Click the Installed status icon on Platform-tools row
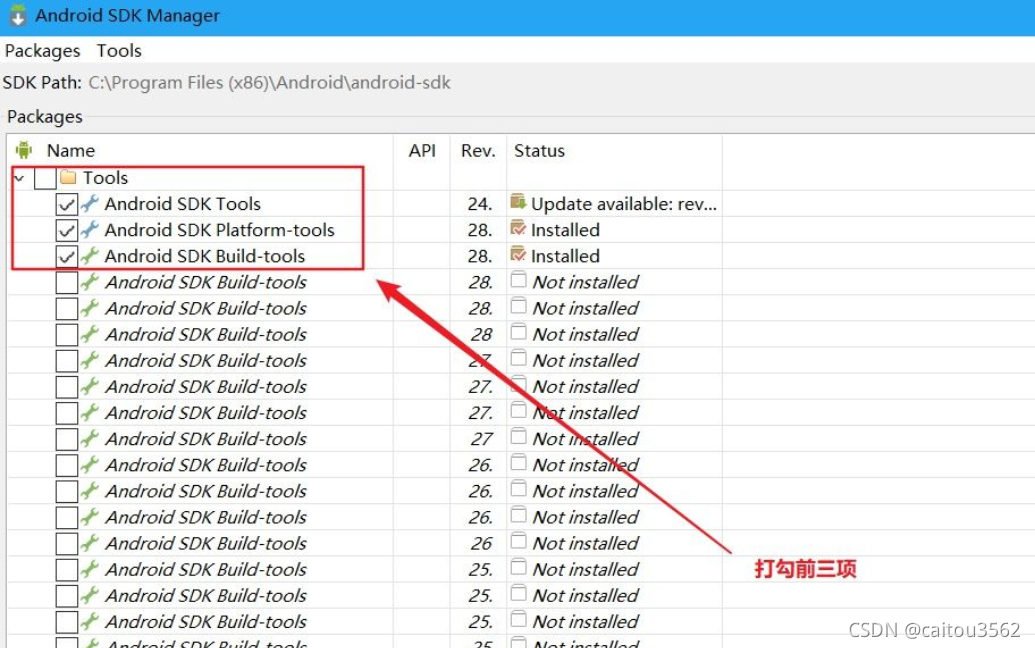Viewport: 1035px width, 648px height. coord(518,228)
